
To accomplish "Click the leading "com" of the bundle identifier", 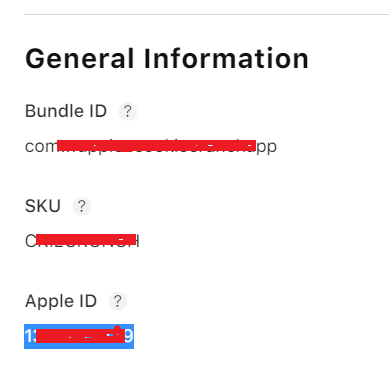I will coord(41,147).
